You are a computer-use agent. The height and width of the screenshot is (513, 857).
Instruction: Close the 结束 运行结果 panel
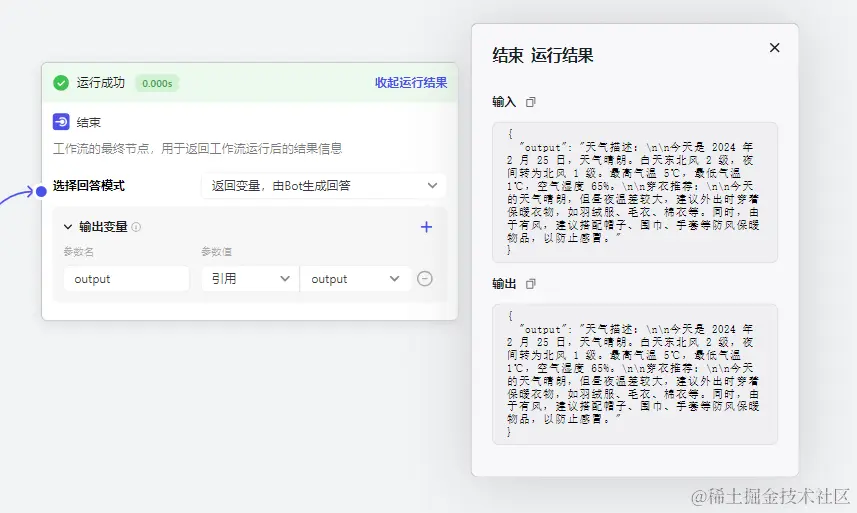tap(774, 48)
